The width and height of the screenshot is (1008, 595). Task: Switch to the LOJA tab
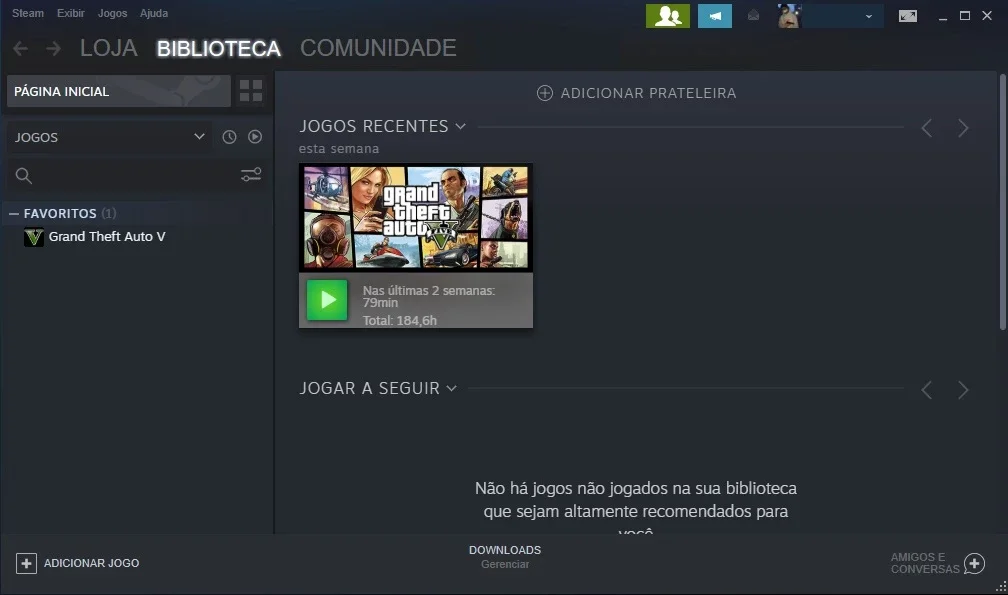[109, 48]
